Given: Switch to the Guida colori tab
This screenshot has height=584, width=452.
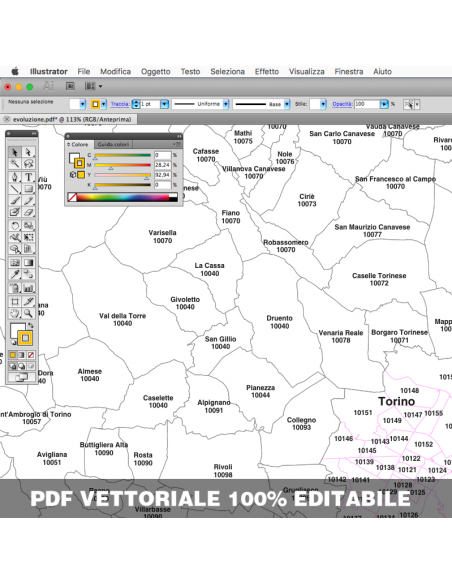Looking at the screenshot, I should click(113, 144).
